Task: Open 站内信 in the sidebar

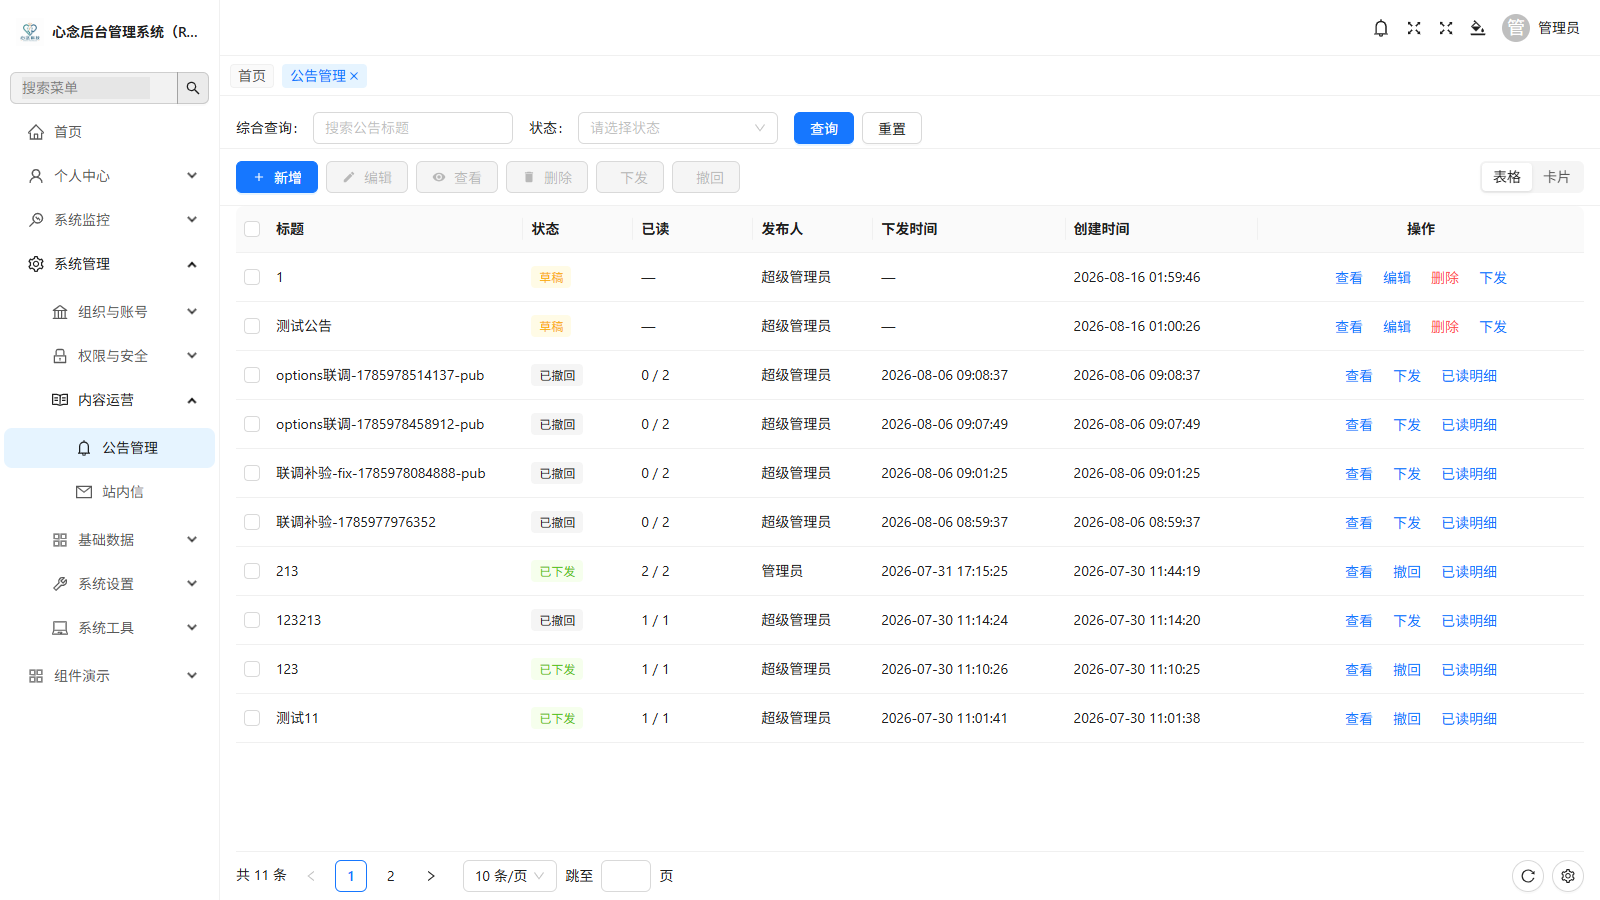Action: pyautogui.click(x=123, y=492)
